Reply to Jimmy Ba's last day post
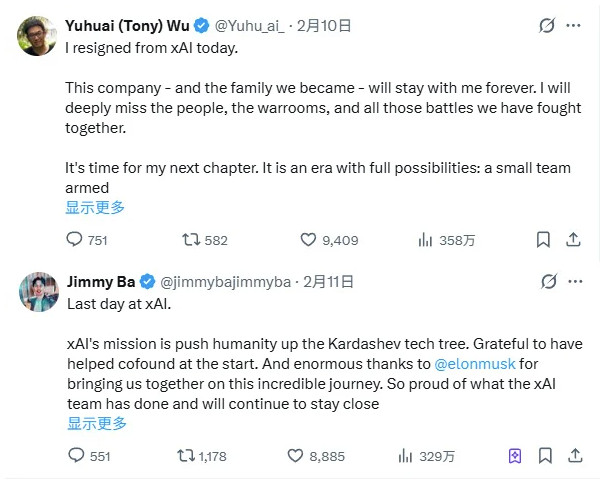603x484 pixels. point(75,456)
